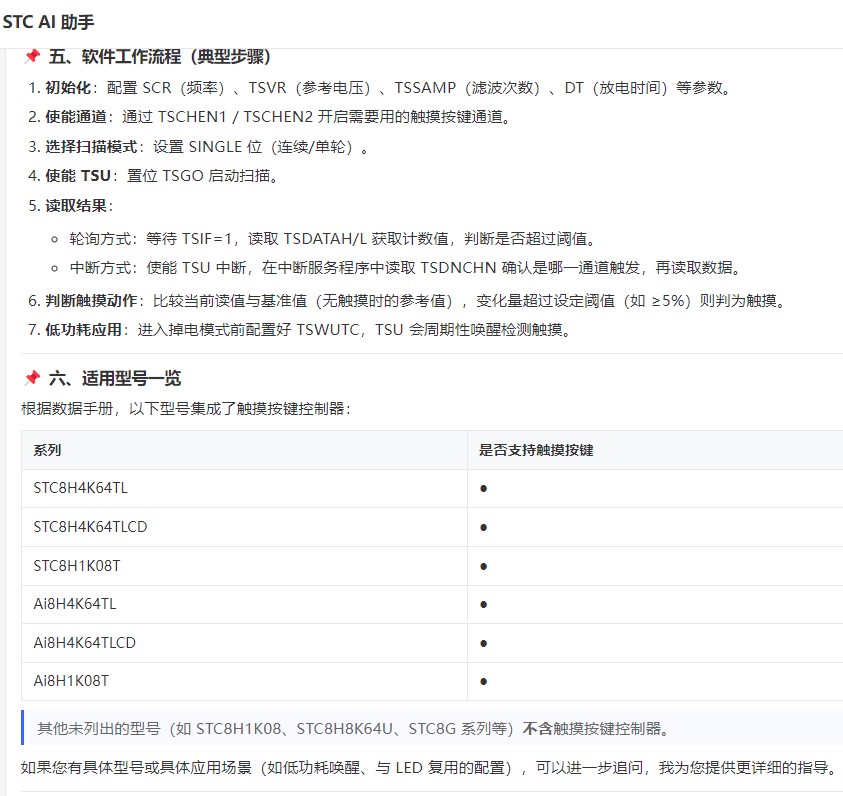
Task: Click the support dot in Ai8H4K64TL row
Action: click(483, 605)
